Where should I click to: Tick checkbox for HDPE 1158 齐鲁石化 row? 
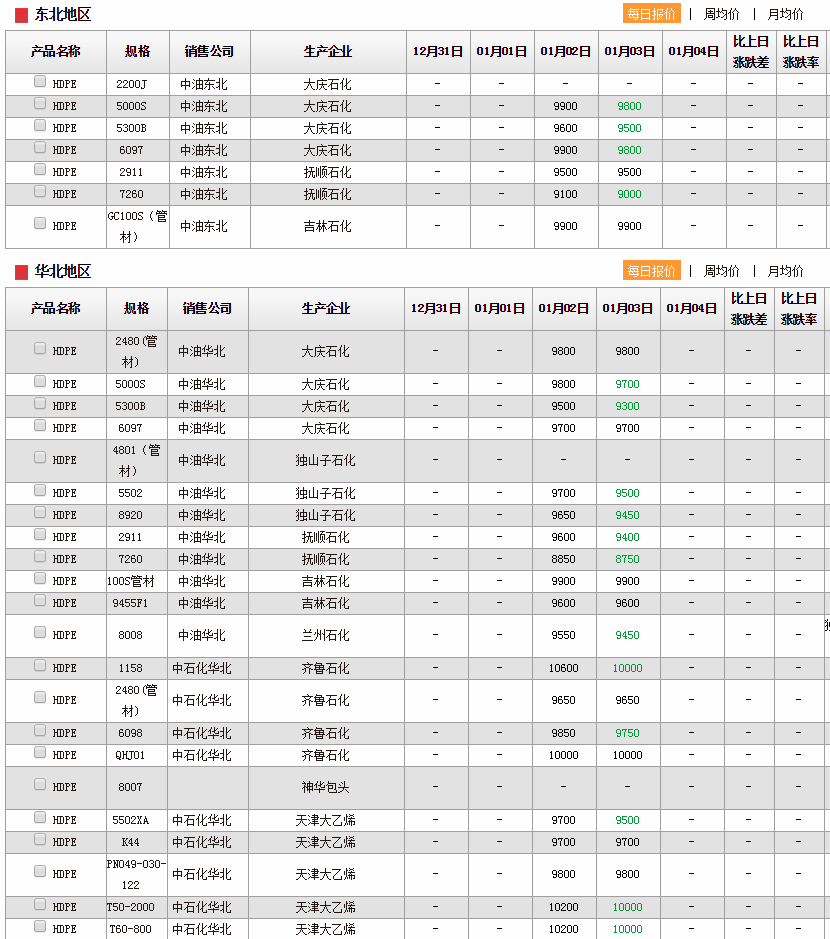[40, 665]
